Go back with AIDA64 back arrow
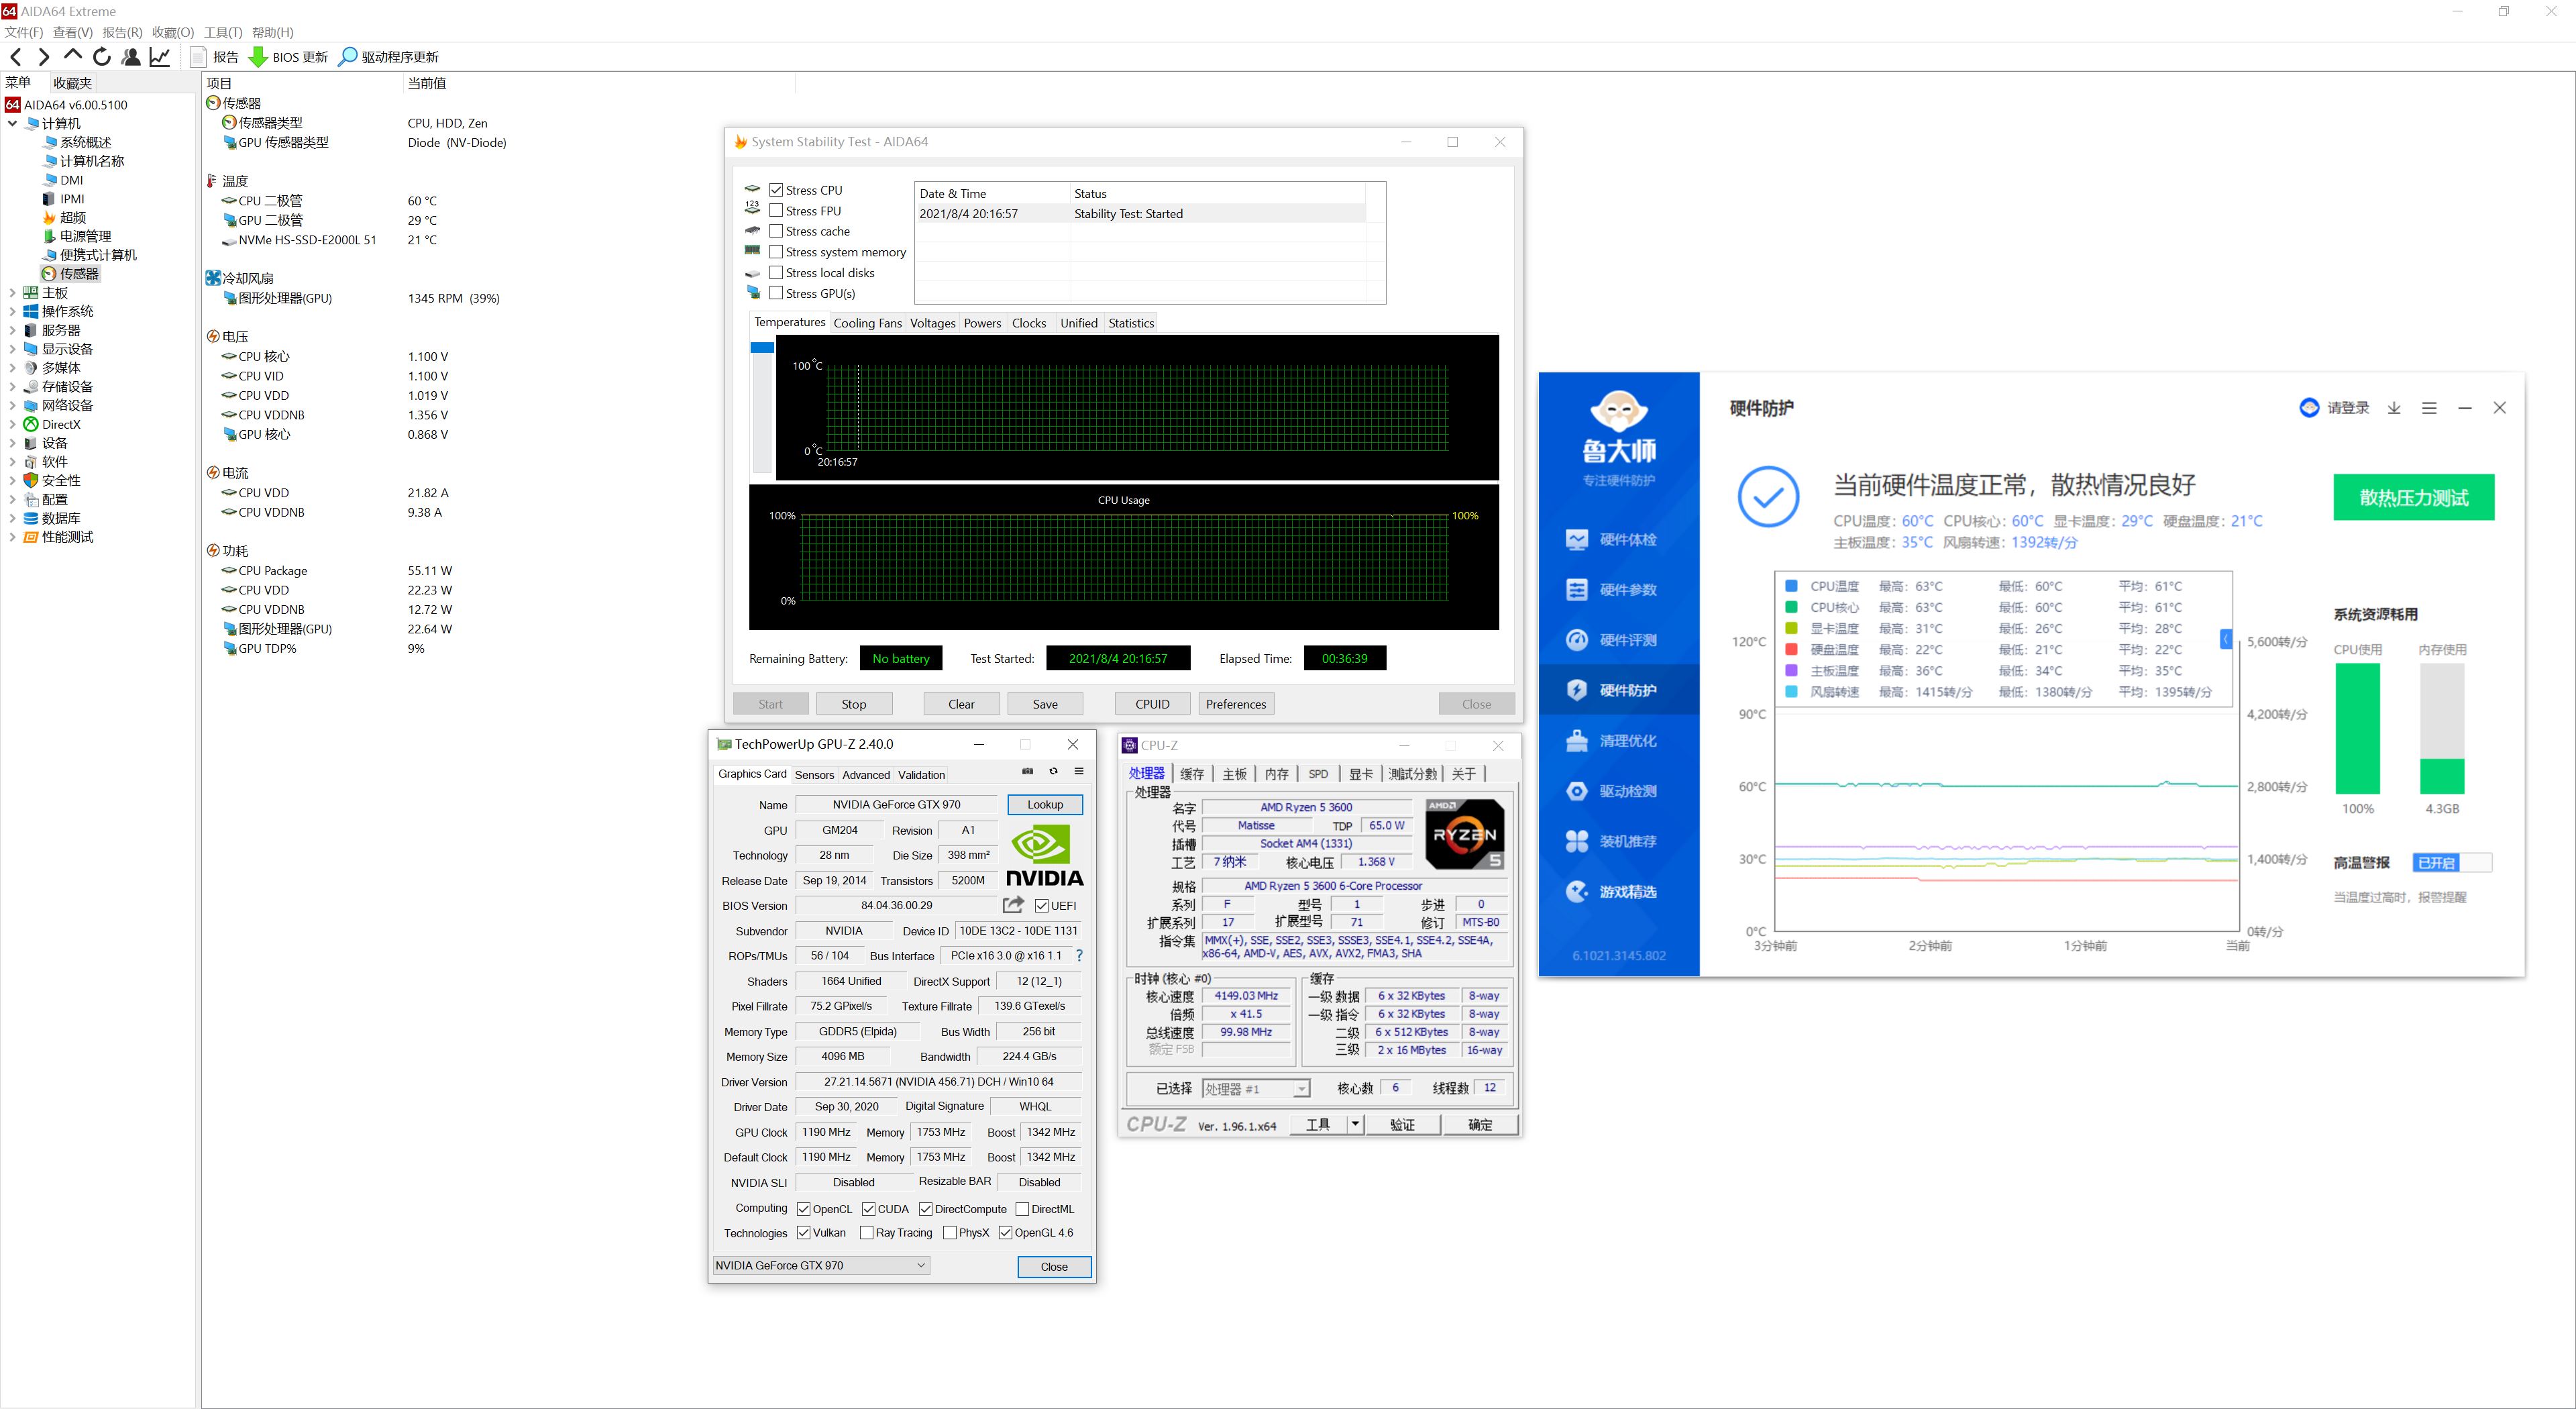The width and height of the screenshot is (2576, 1409). pos(15,57)
